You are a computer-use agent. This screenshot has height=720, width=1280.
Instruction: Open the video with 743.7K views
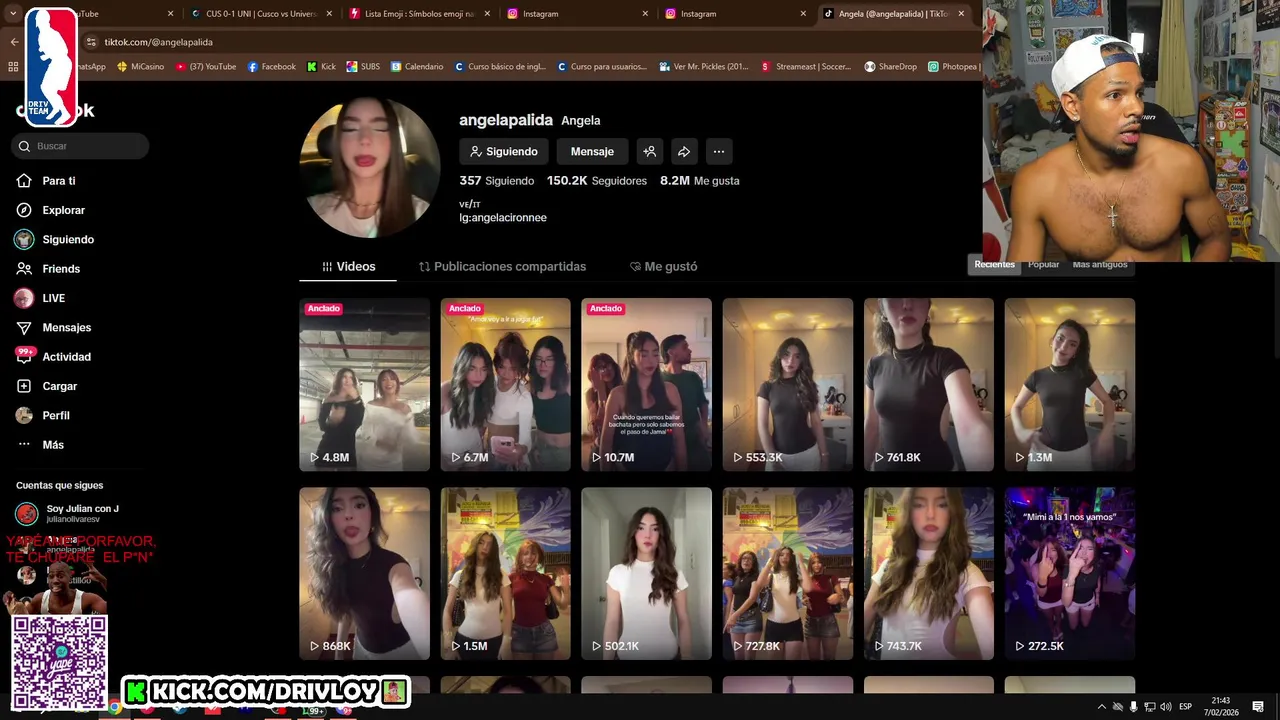(929, 573)
